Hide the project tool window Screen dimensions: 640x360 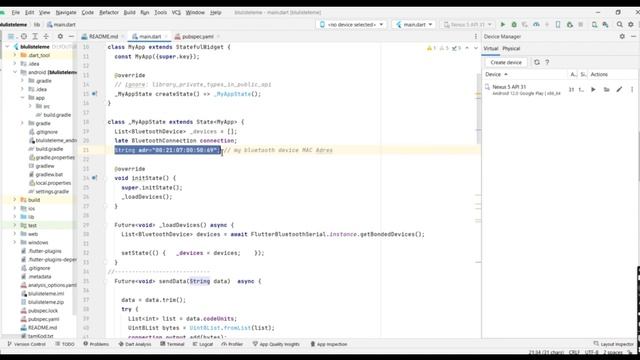pyautogui.click(x=71, y=36)
